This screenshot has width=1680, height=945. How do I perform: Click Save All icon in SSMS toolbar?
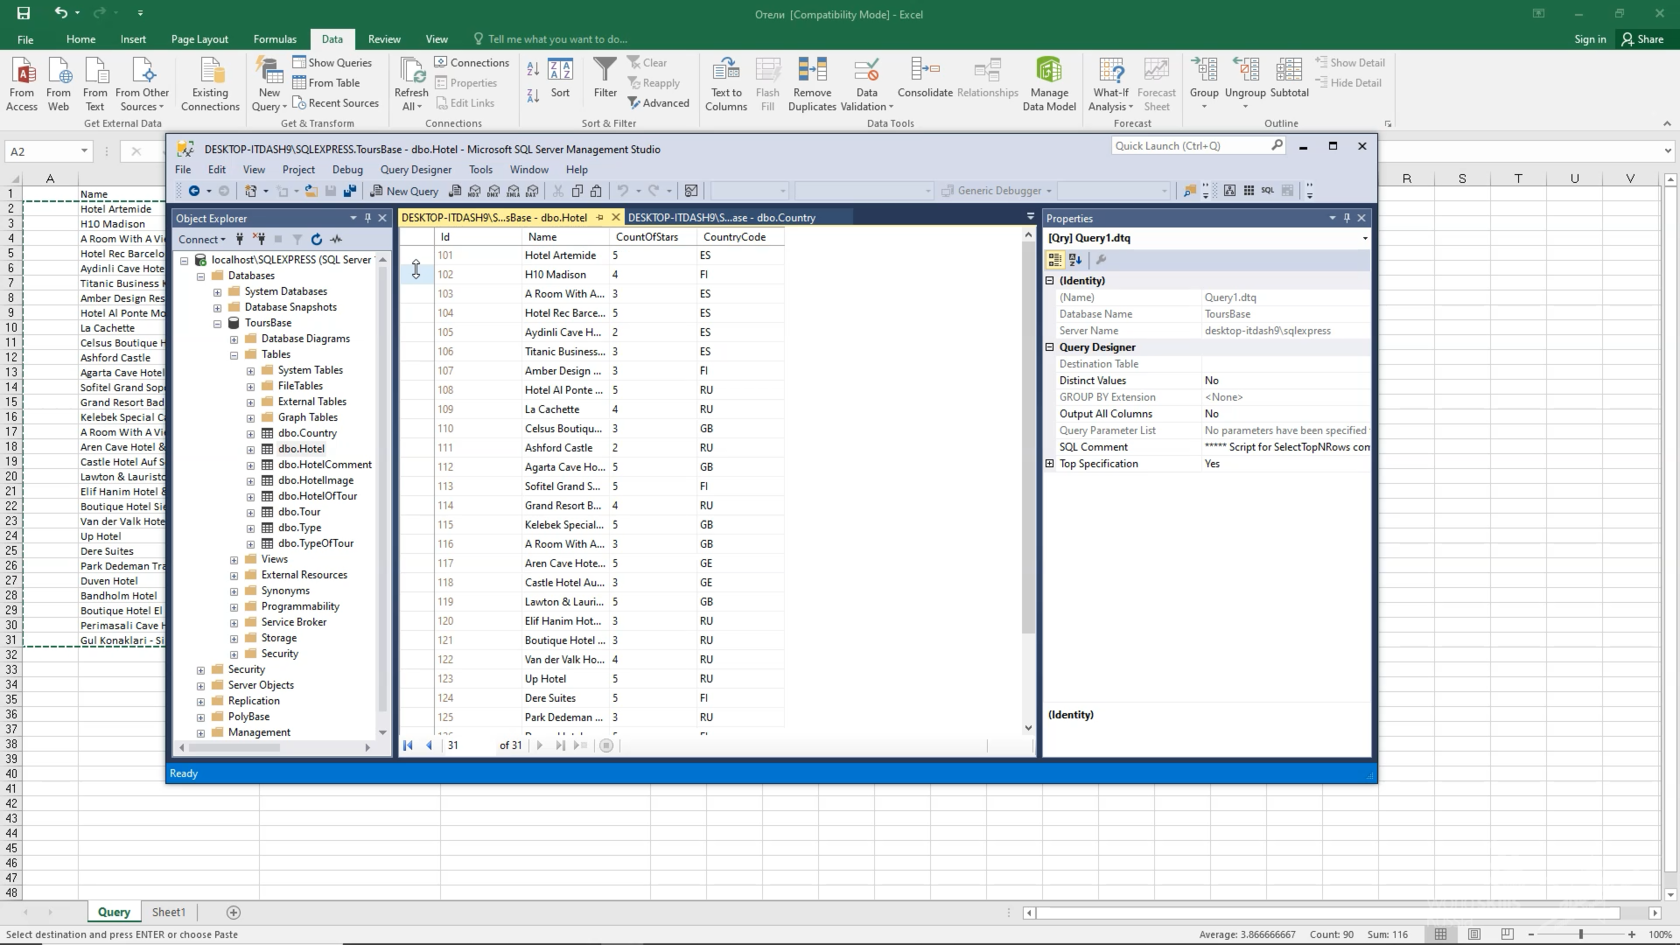350,191
